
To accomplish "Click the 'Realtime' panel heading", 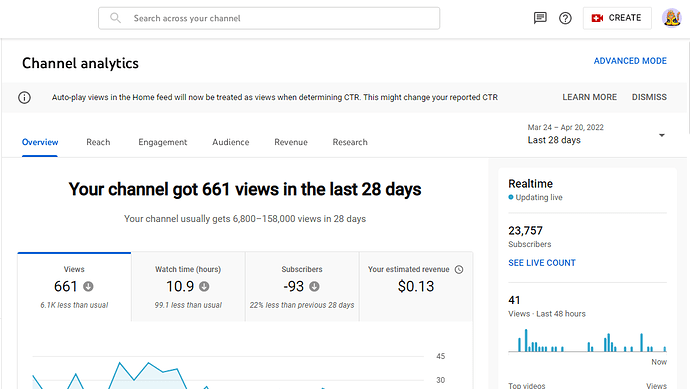I will click(x=530, y=183).
